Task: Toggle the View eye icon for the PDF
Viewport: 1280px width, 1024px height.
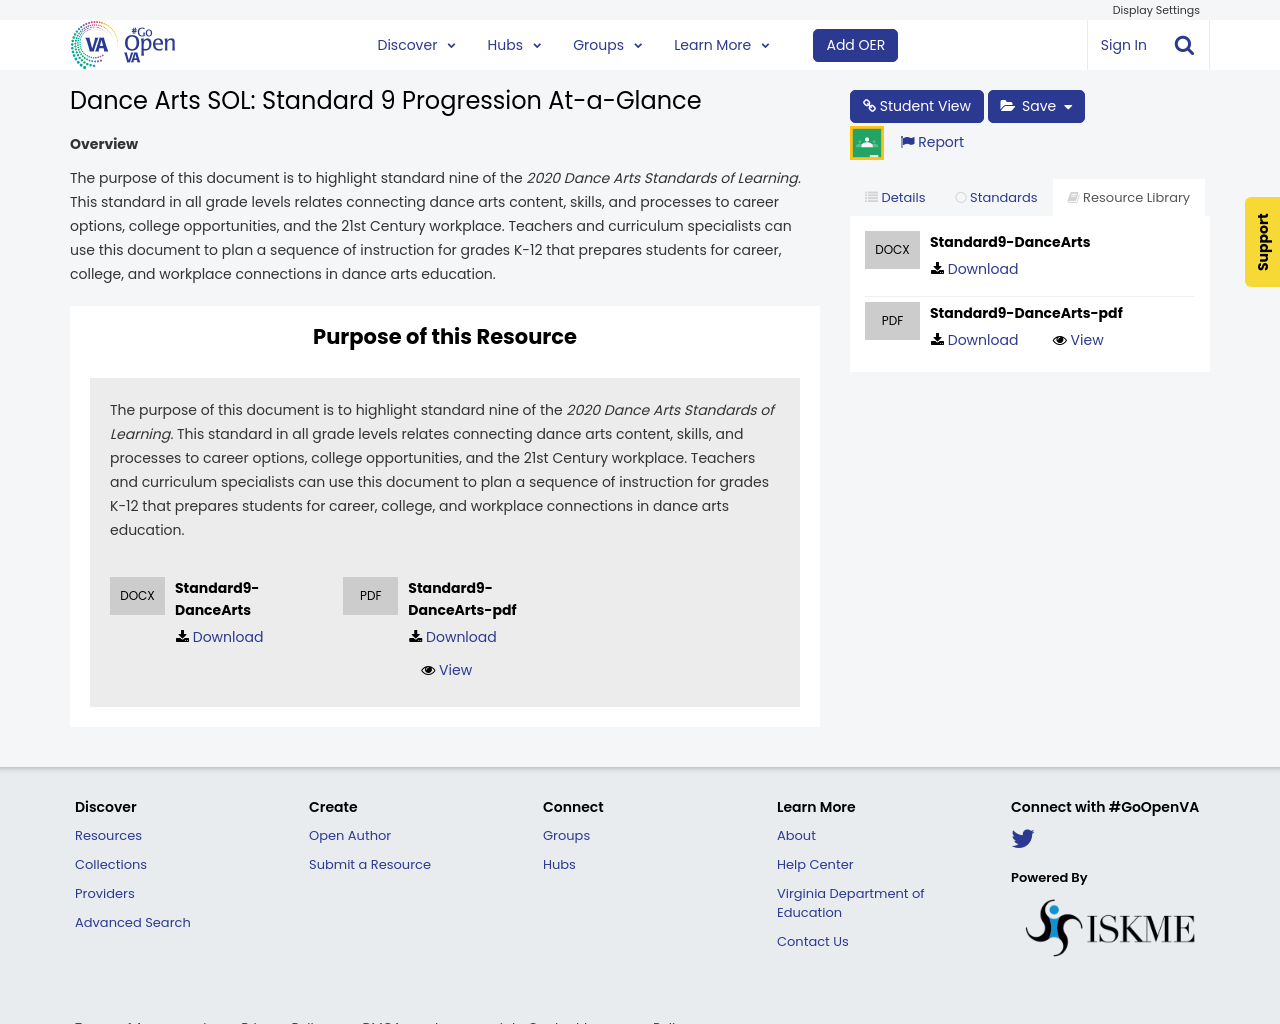Action: coord(1060,339)
